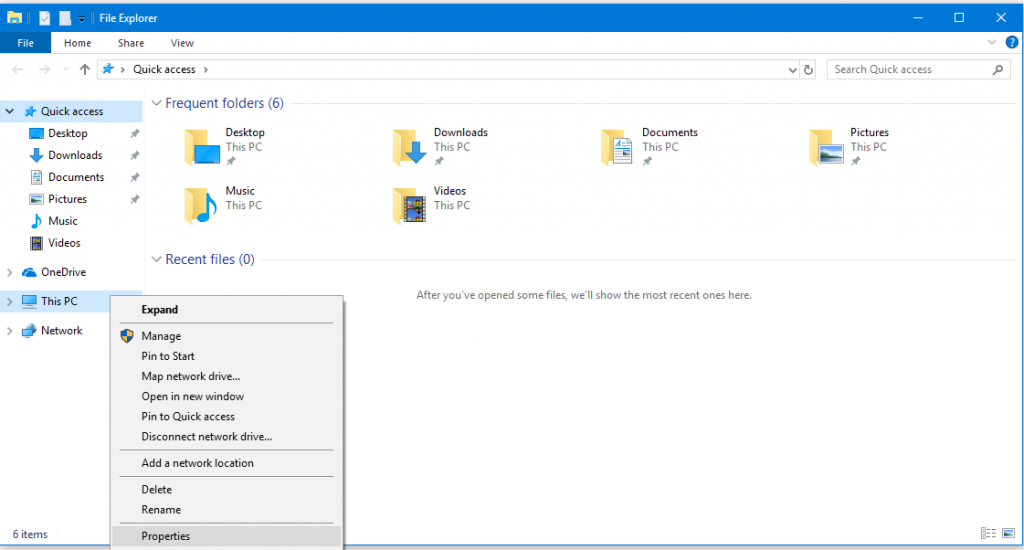Choose Pin to Quick access
The width and height of the screenshot is (1024, 550).
[226, 417]
